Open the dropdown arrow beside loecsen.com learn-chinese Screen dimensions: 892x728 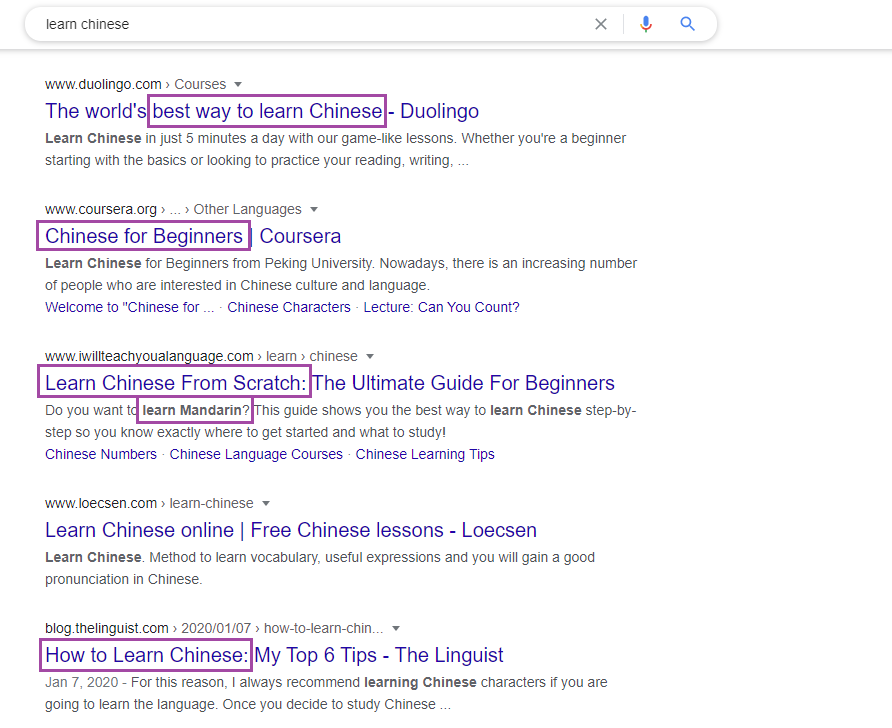[x=266, y=503]
